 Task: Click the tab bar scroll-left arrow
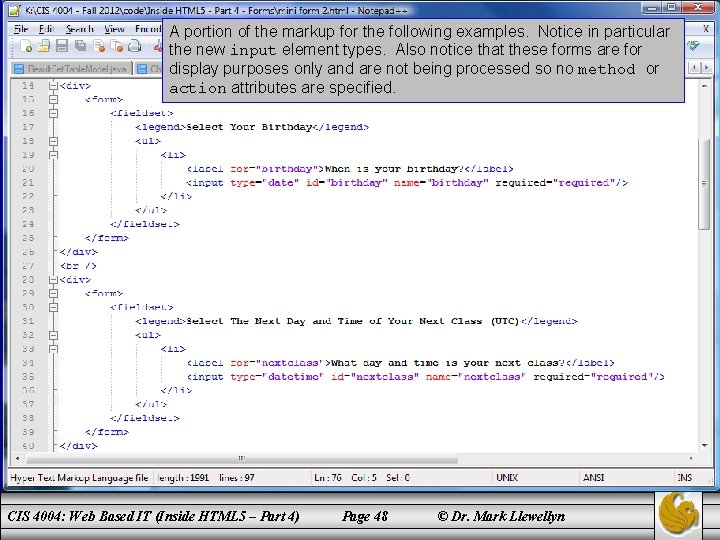pyautogui.click(x=695, y=68)
